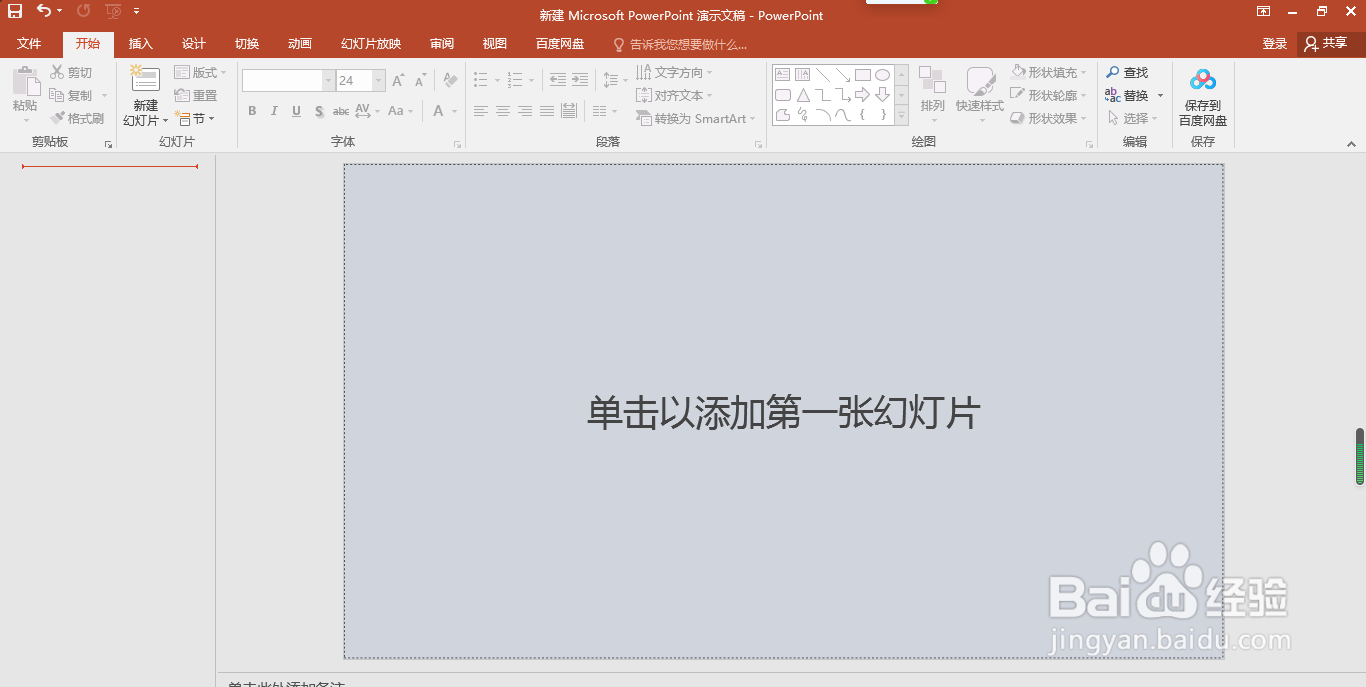The width and height of the screenshot is (1366, 687).
Task: Toggle italic formatting
Action: click(273, 111)
